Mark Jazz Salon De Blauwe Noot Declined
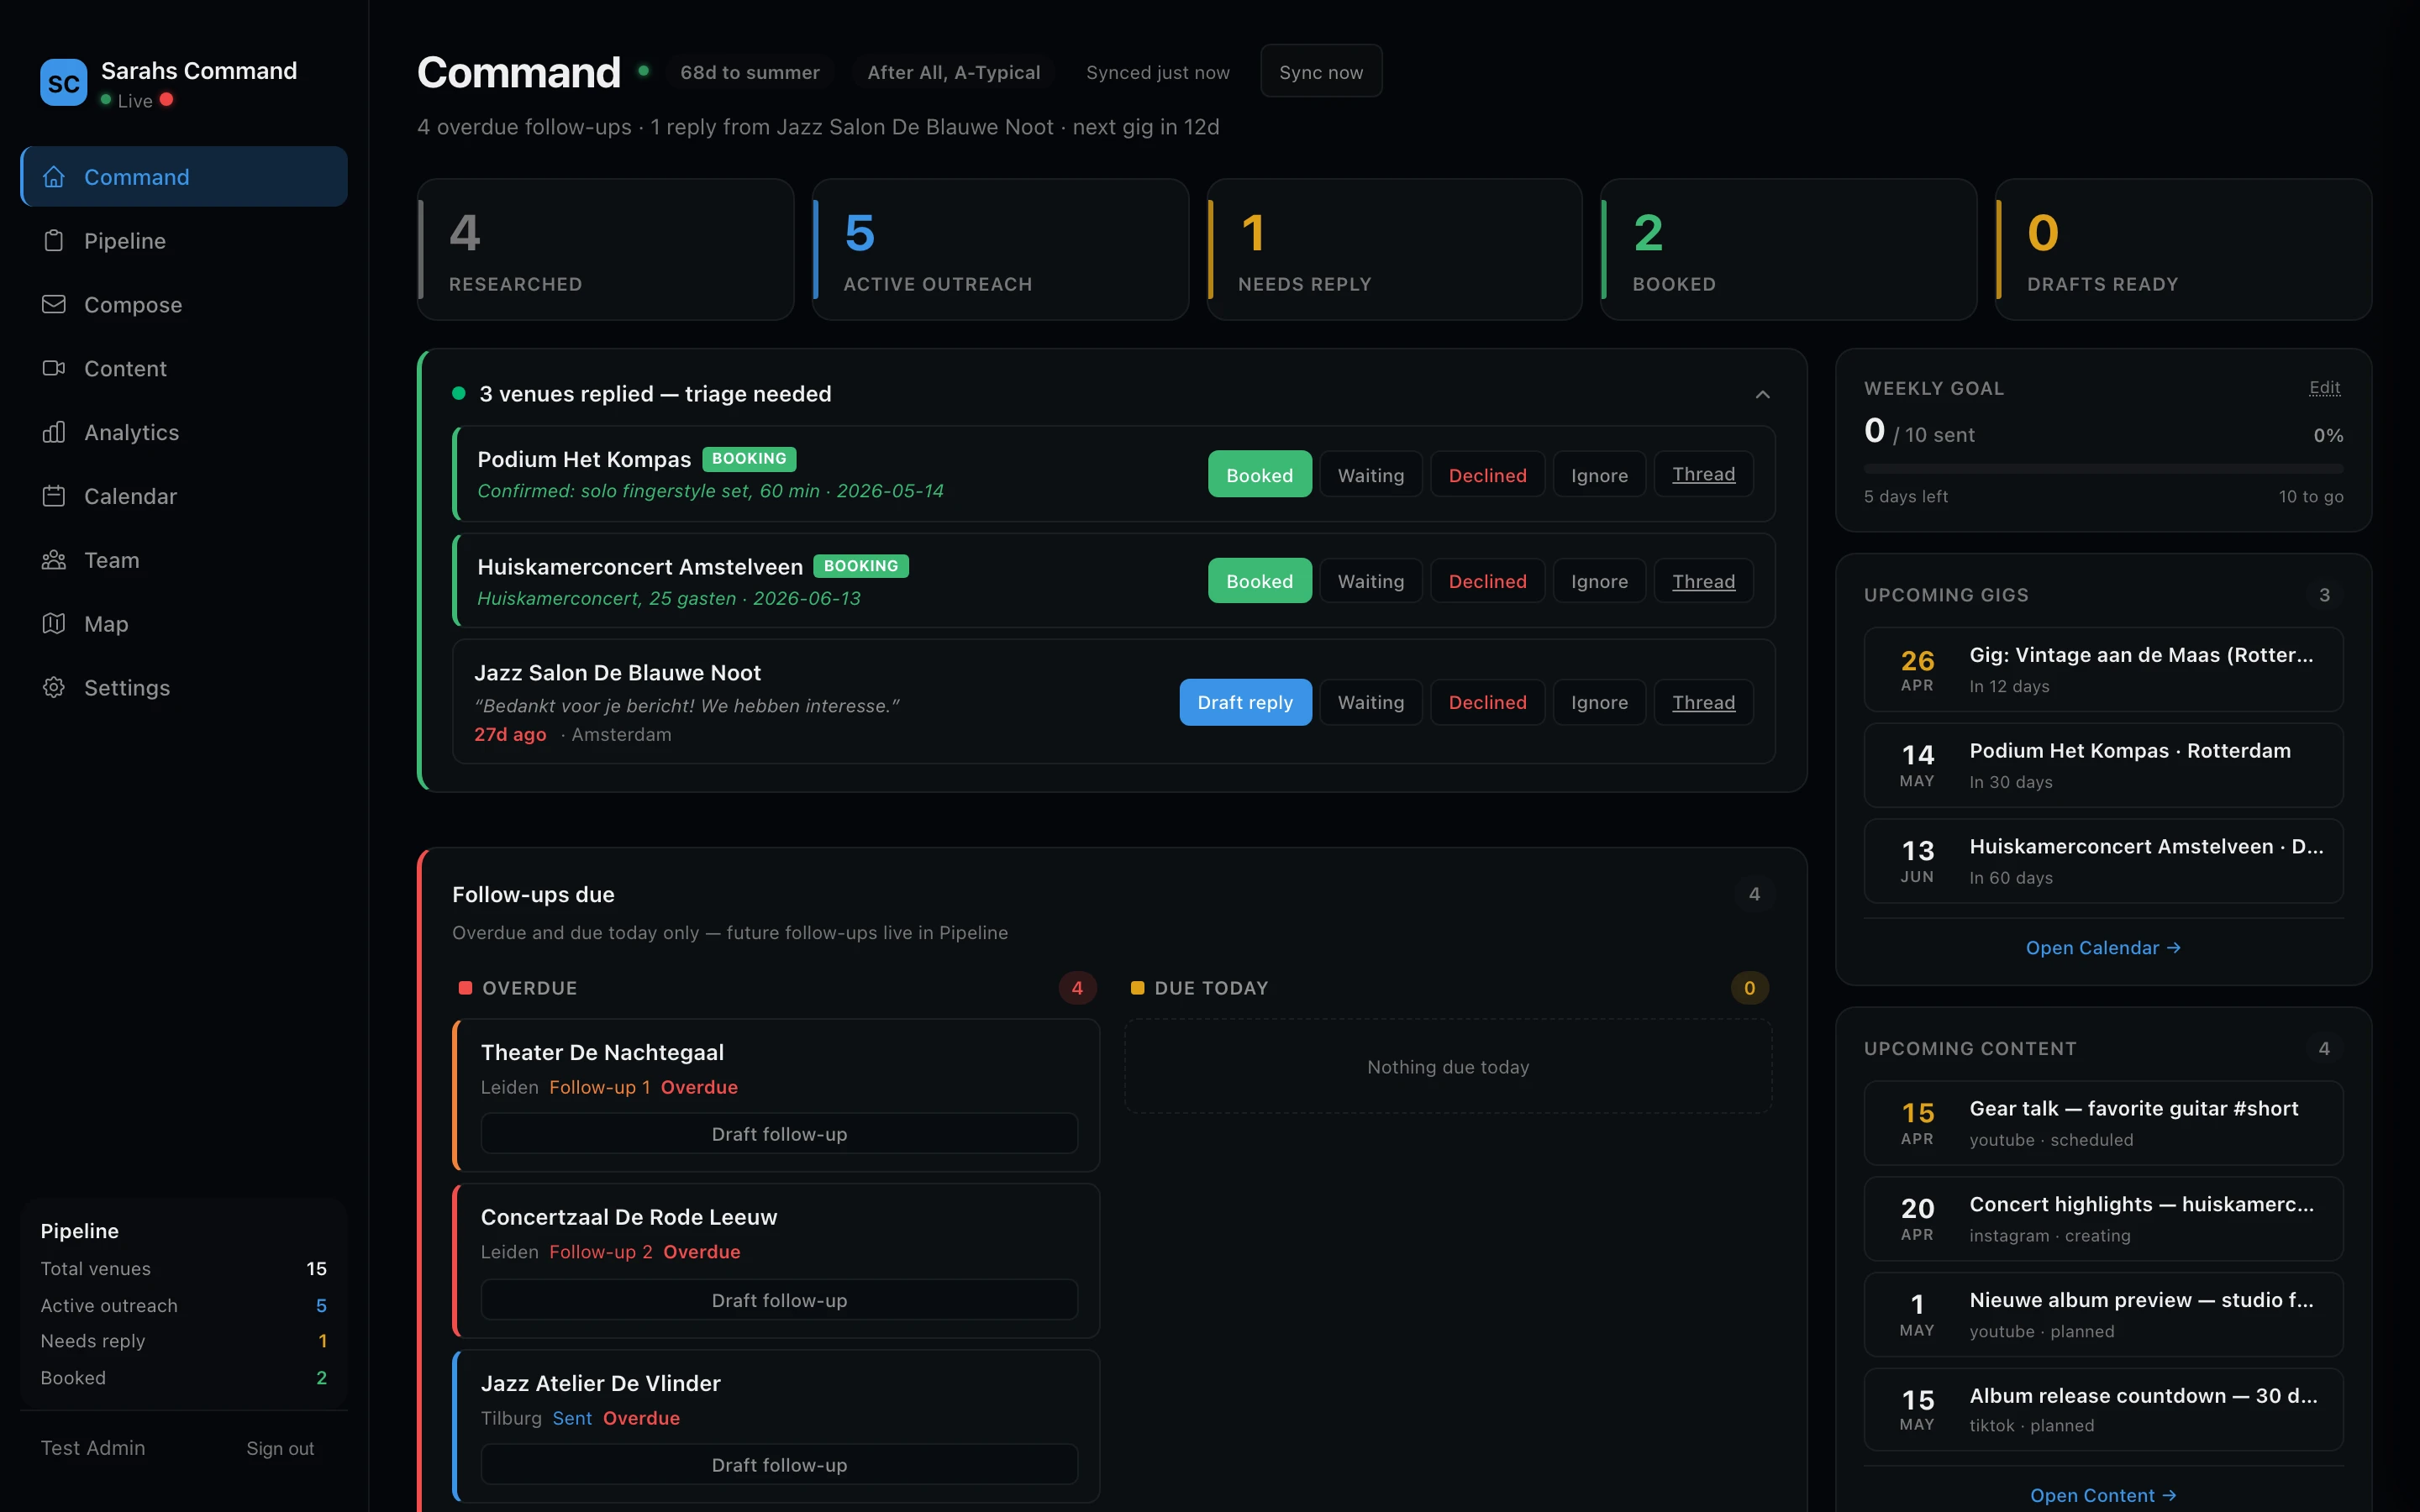Image resolution: width=2420 pixels, height=1512 pixels. tap(1487, 702)
